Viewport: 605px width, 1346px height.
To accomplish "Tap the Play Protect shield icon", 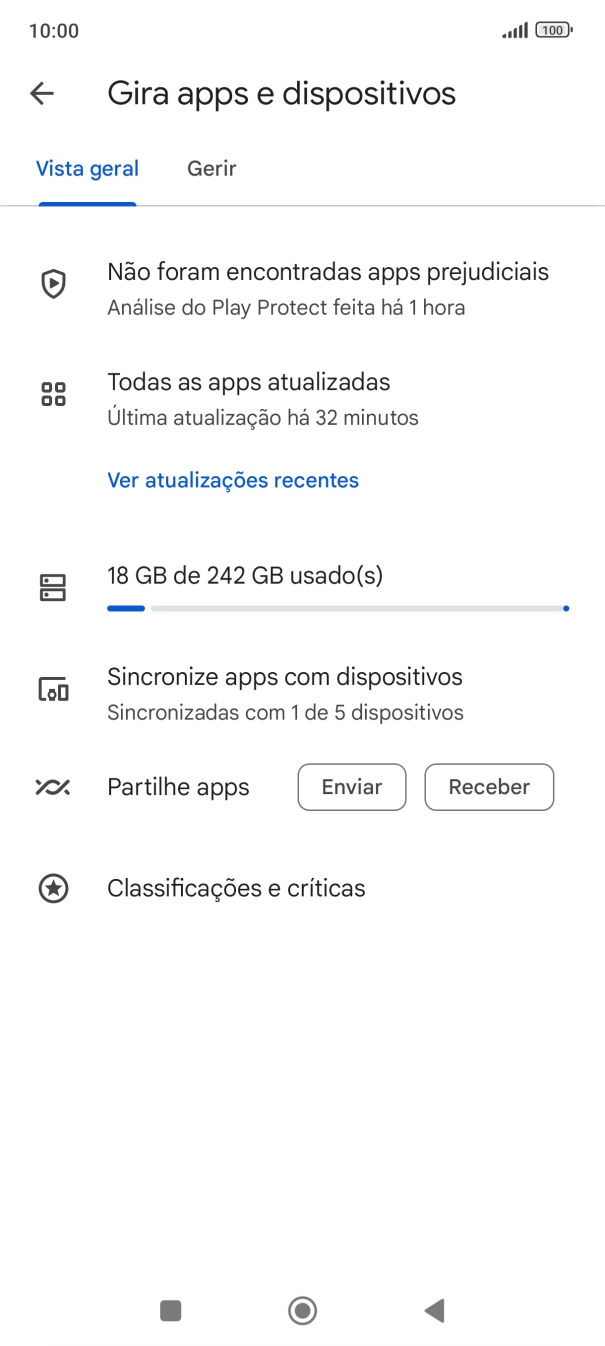I will click(52, 285).
